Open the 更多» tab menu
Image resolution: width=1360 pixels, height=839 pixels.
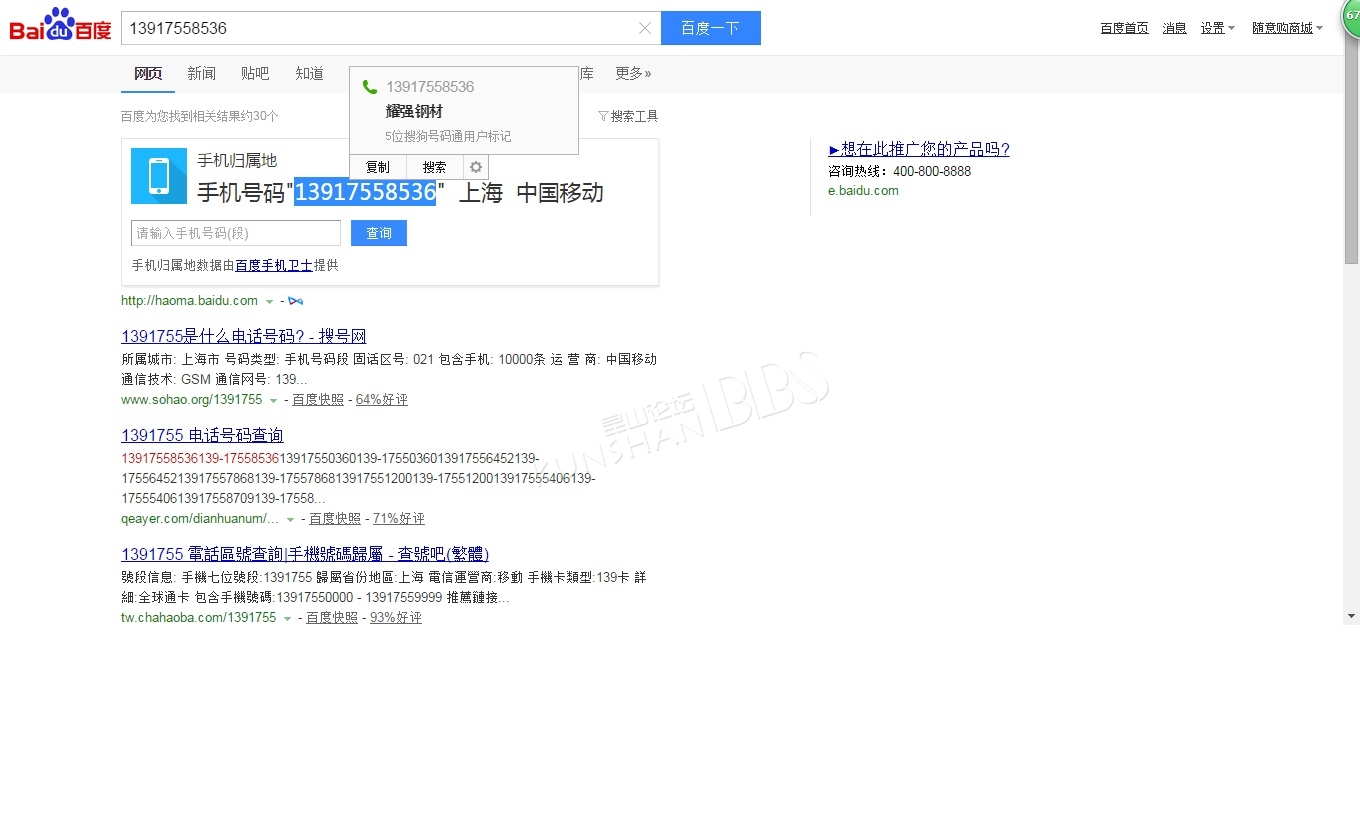point(633,73)
